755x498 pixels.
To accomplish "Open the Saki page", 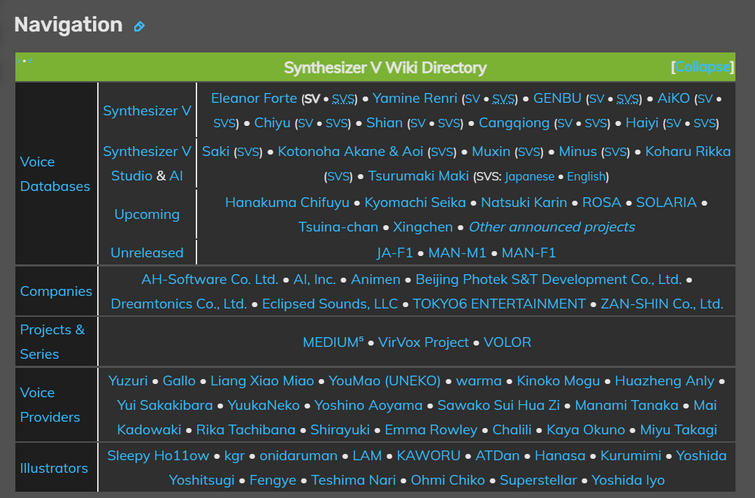I will click(215, 151).
